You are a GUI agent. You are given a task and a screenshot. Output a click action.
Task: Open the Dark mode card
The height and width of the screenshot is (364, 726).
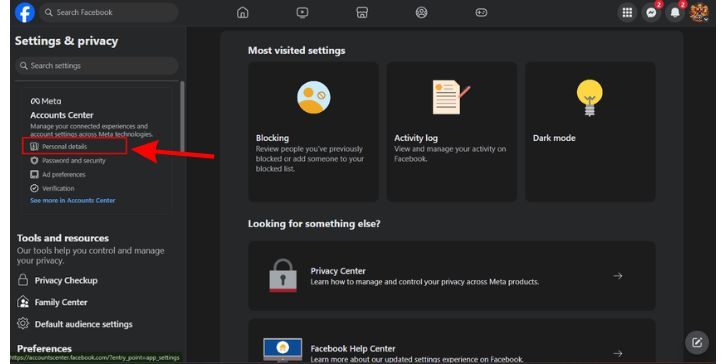pos(590,132)
